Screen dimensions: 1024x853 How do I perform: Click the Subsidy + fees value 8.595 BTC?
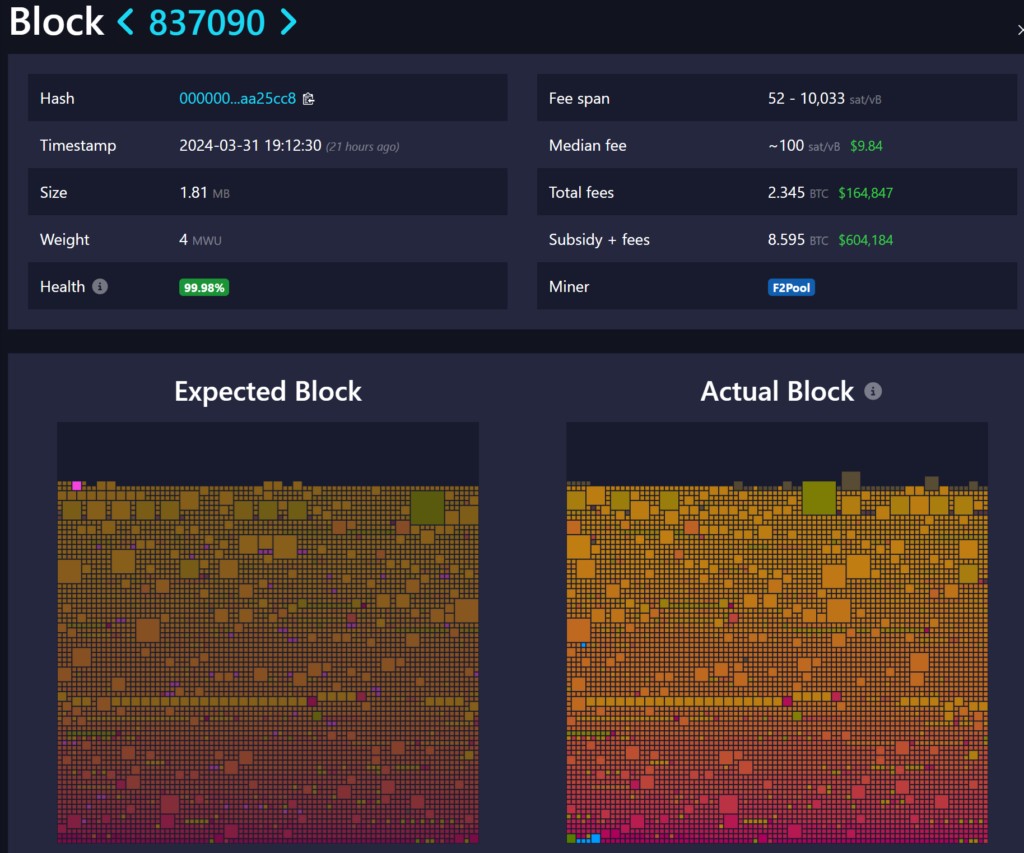(x=797, y=240)
